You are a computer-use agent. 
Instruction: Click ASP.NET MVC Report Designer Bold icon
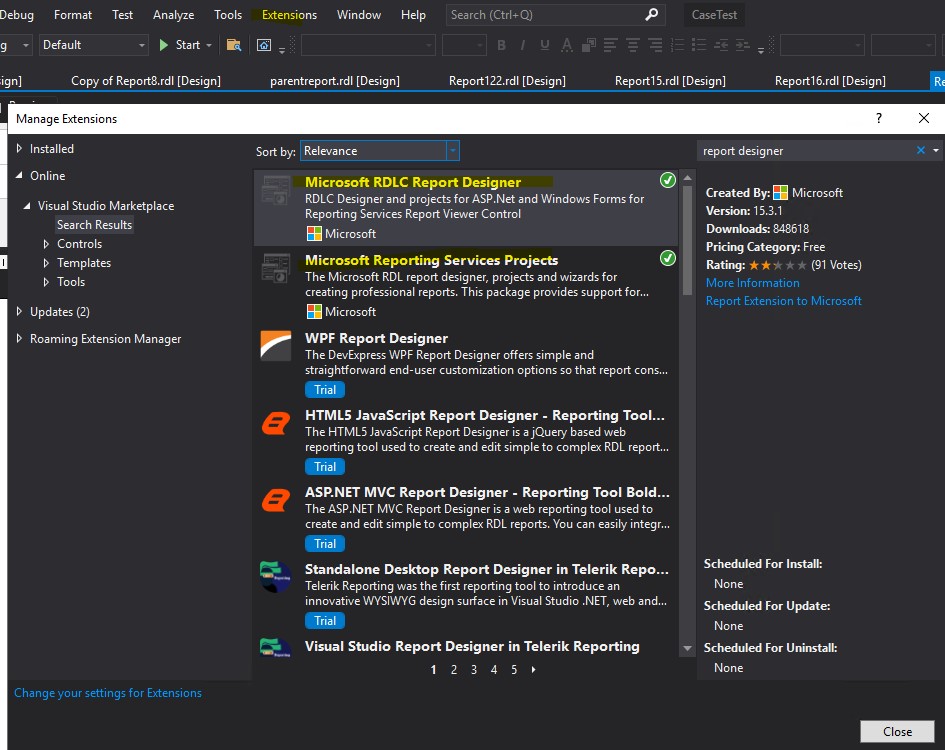point(276,500)
